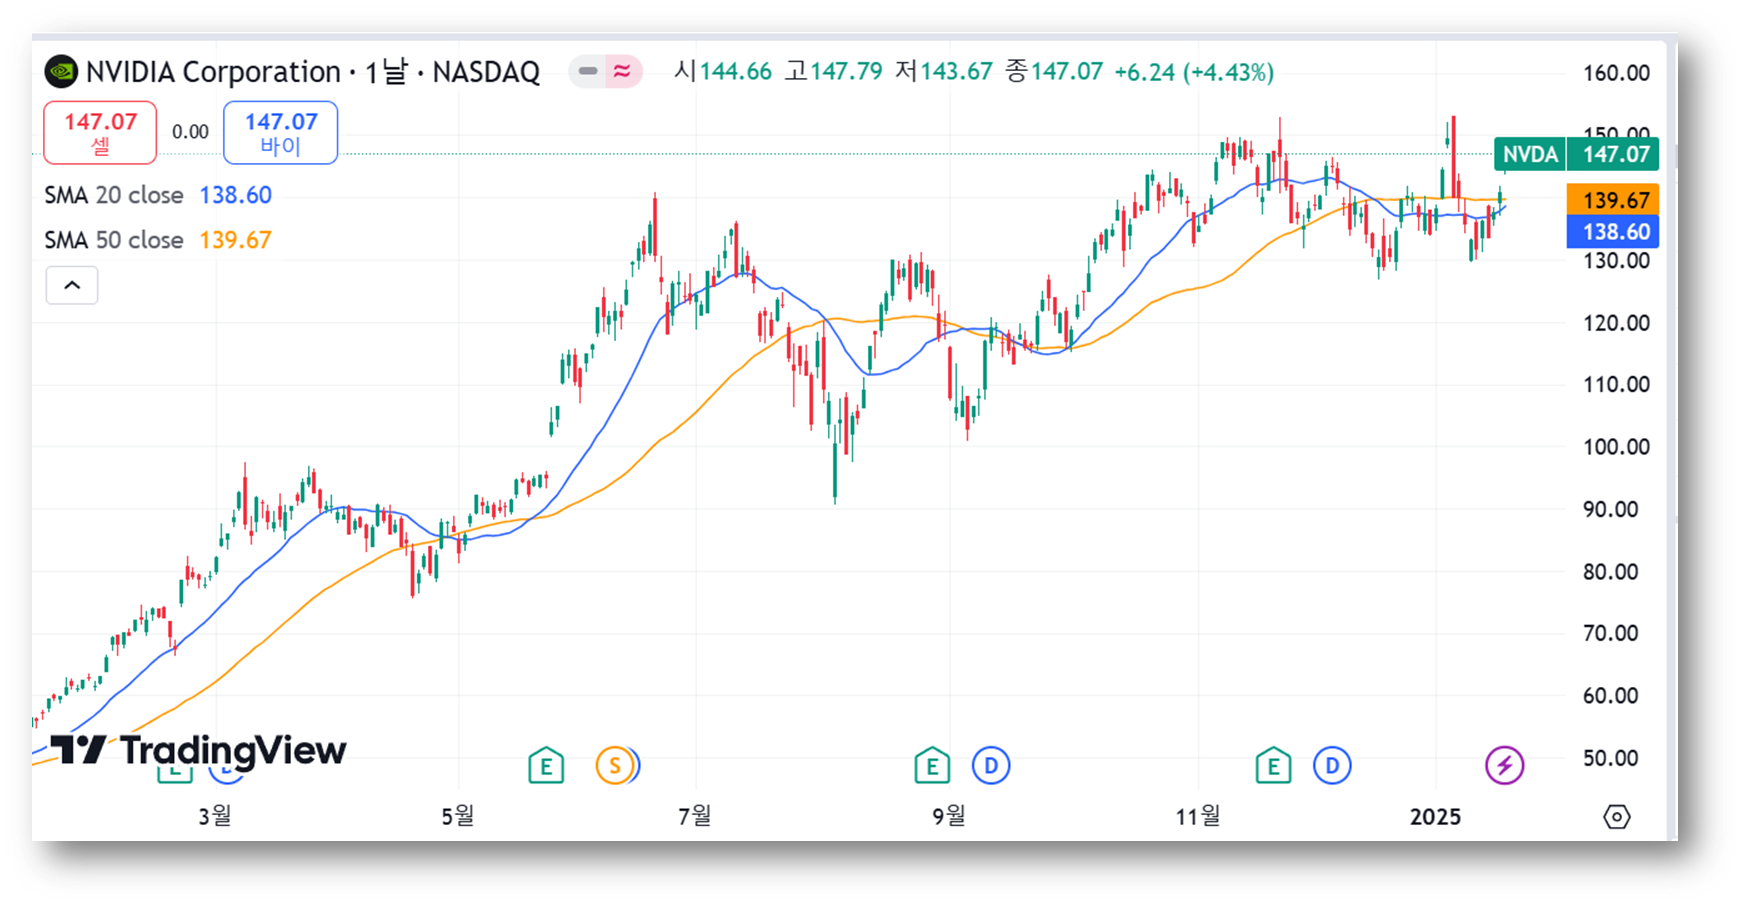Open the dividend D marker before 2025
The height and width of the screenshot is (906, 1743).
(1332, 766)
